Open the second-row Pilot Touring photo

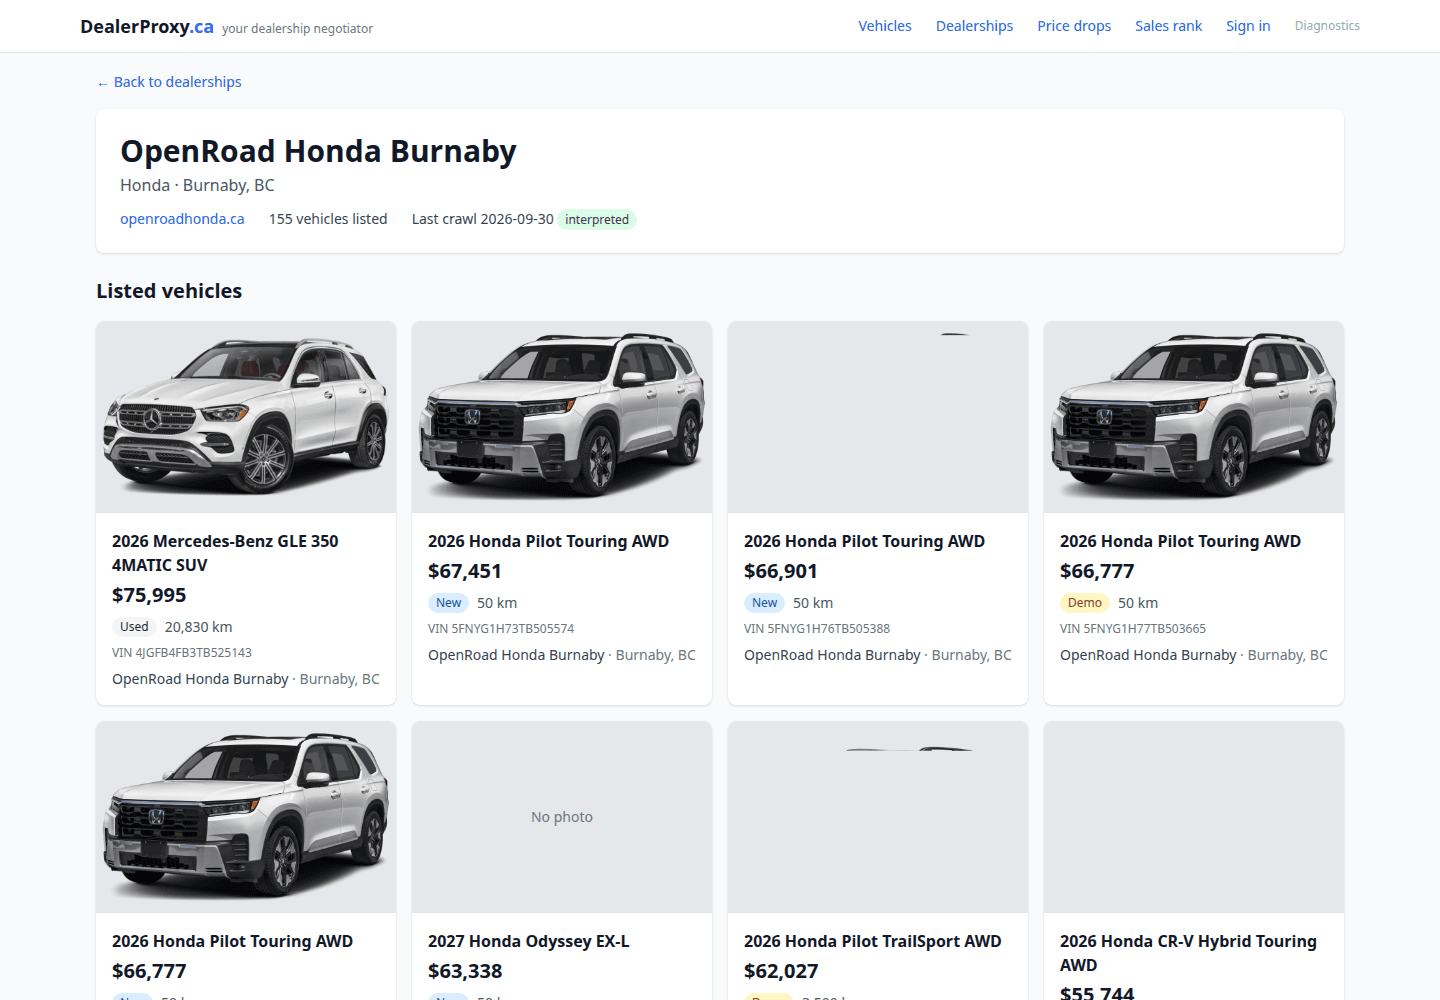pyautogui.click(x=246, y=817)
